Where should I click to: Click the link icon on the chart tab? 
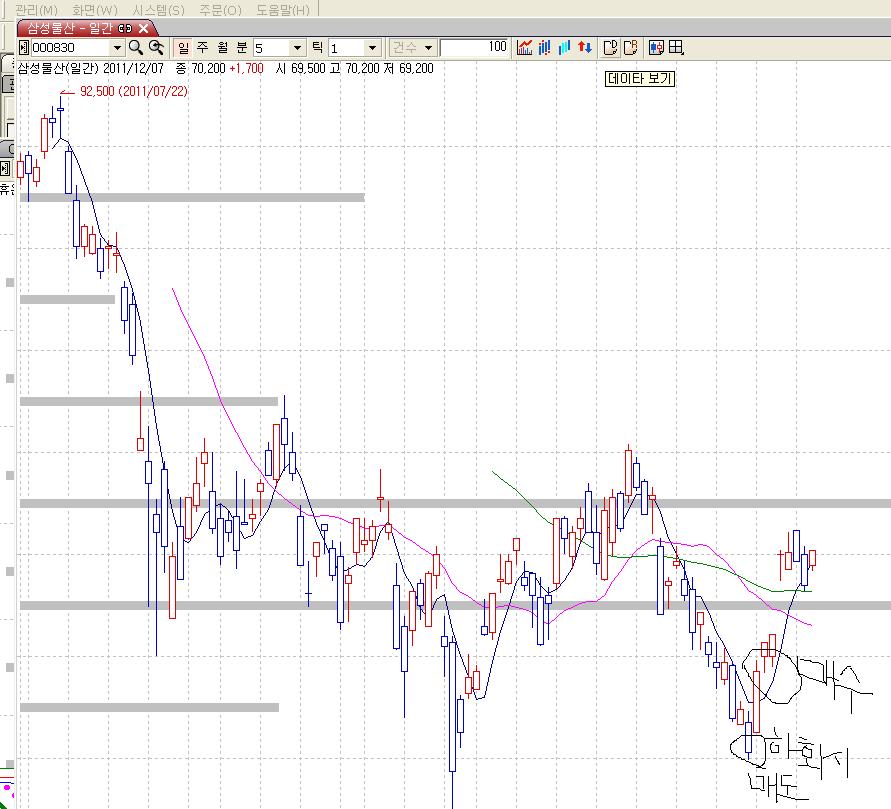[126, 28]
